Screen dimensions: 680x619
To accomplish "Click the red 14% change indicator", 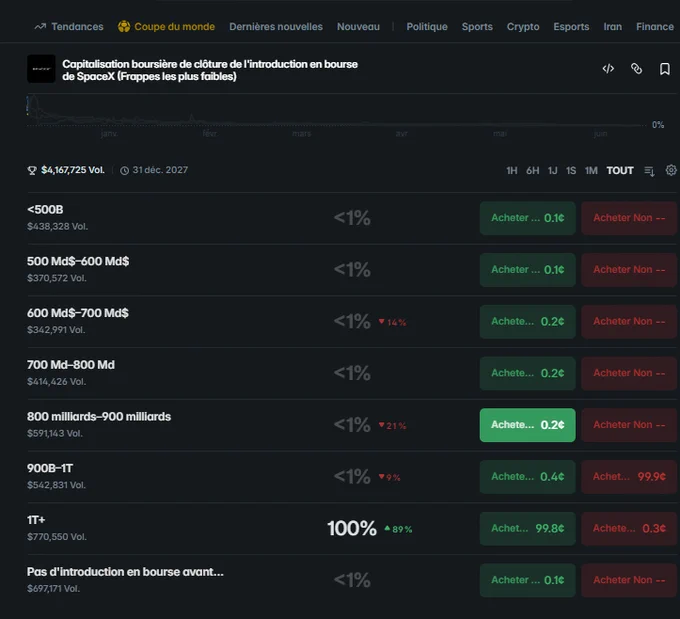I will (392, 322).
